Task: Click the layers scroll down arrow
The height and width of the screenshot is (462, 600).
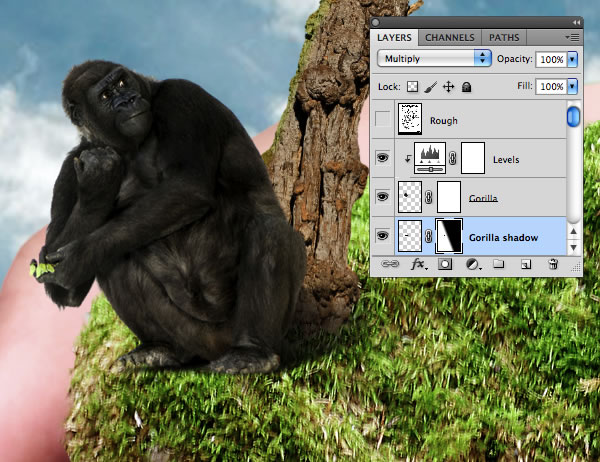Action: tap(573, 248)
